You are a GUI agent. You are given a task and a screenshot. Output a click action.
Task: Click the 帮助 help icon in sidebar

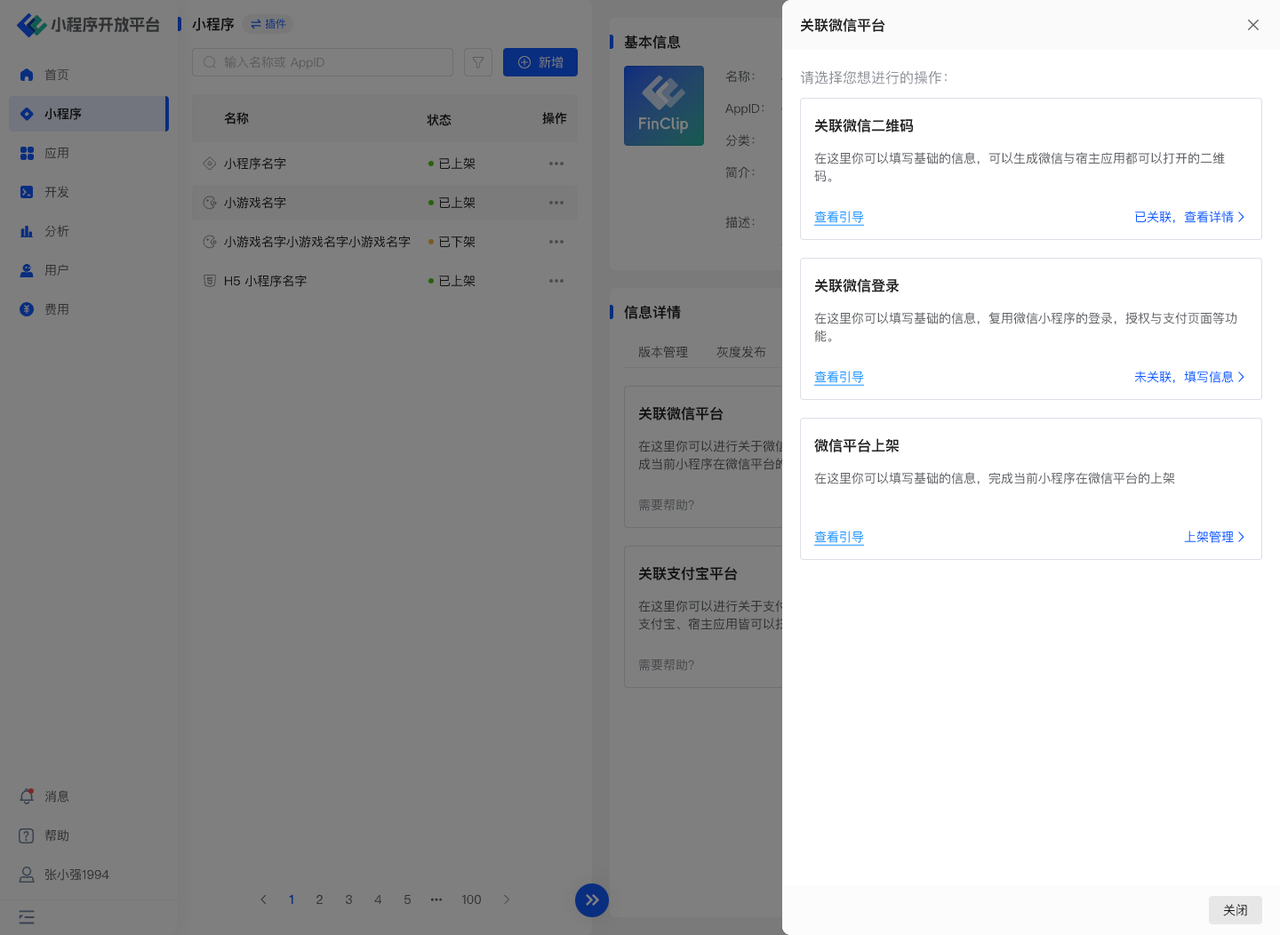click(x=27, y=835)
